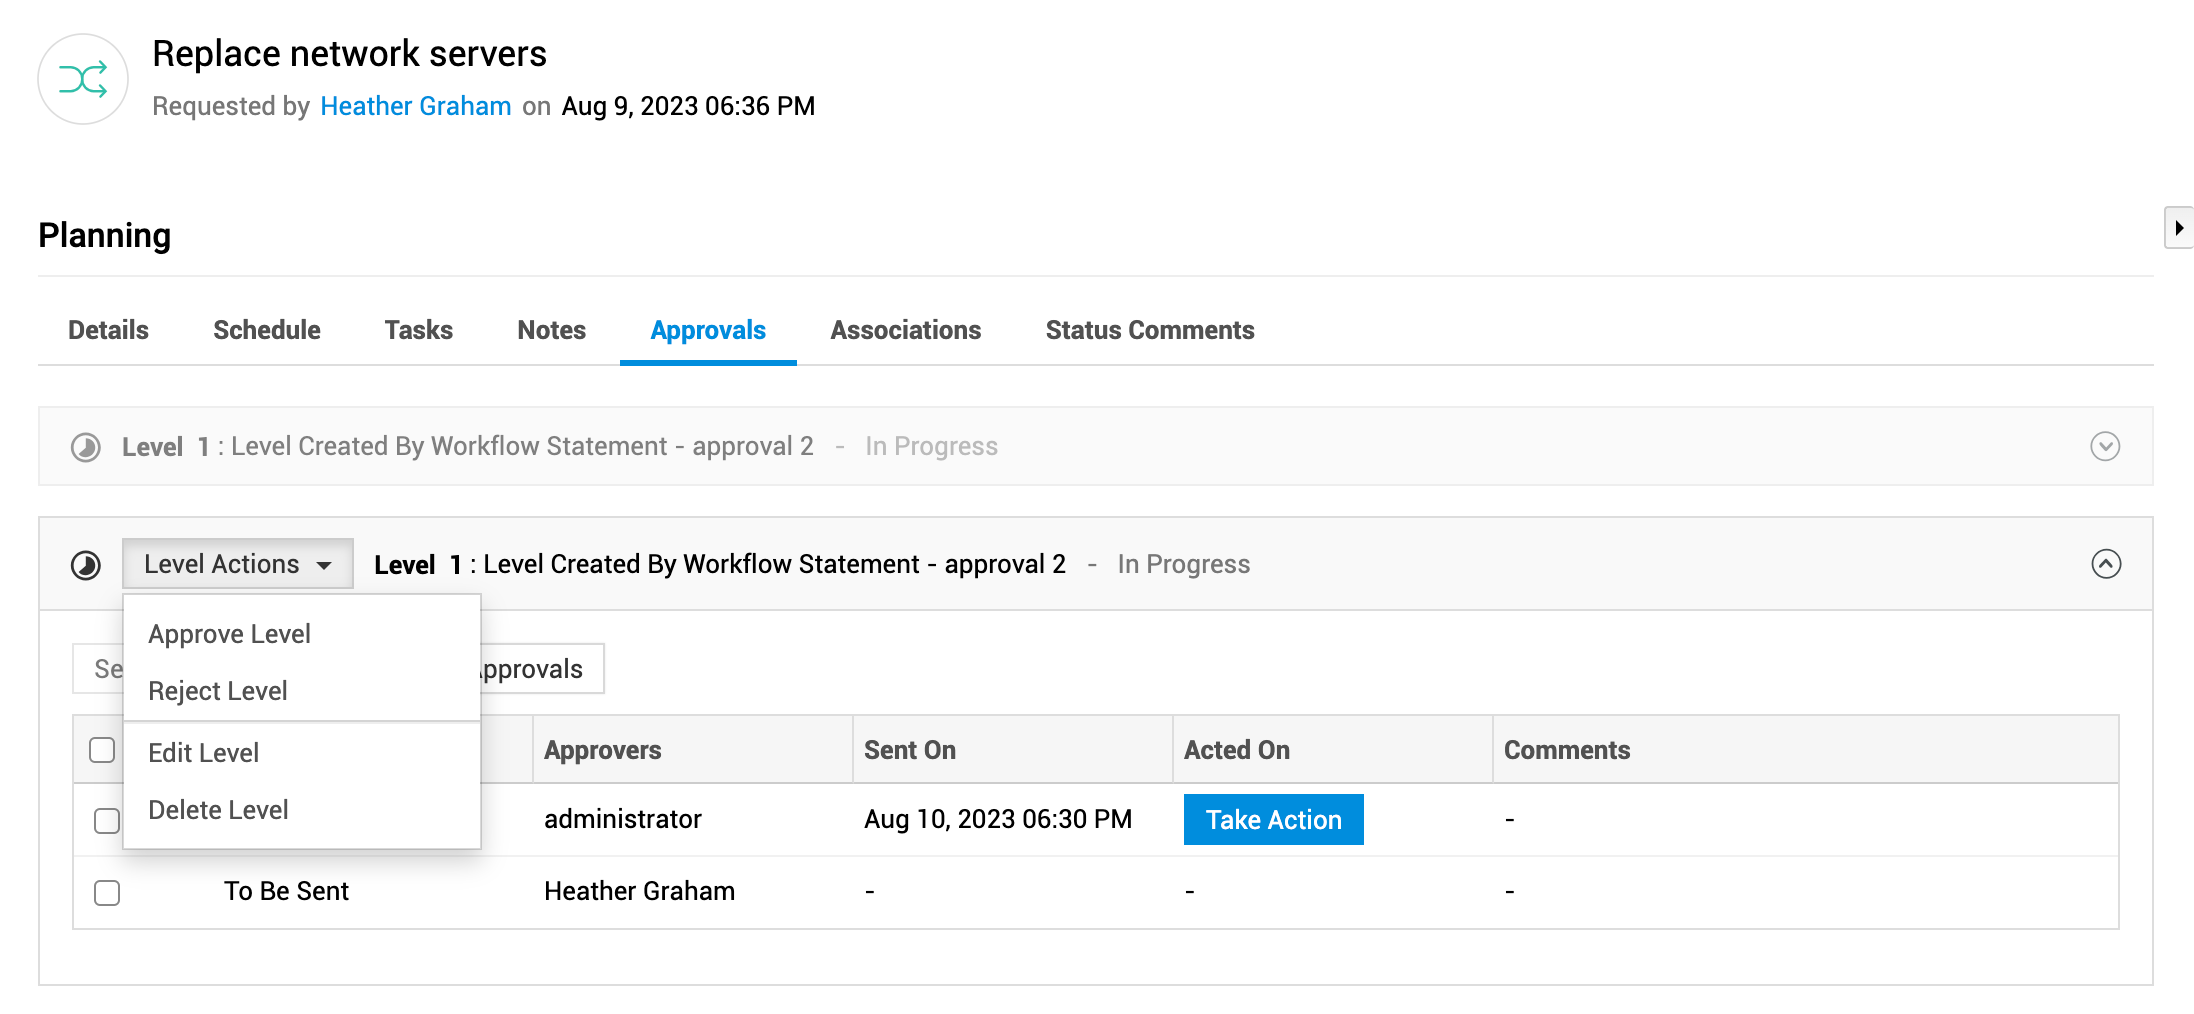Click the in-progress icon beside Level Actions
Screen dimensions: 2194x1014
coord(86,565)
